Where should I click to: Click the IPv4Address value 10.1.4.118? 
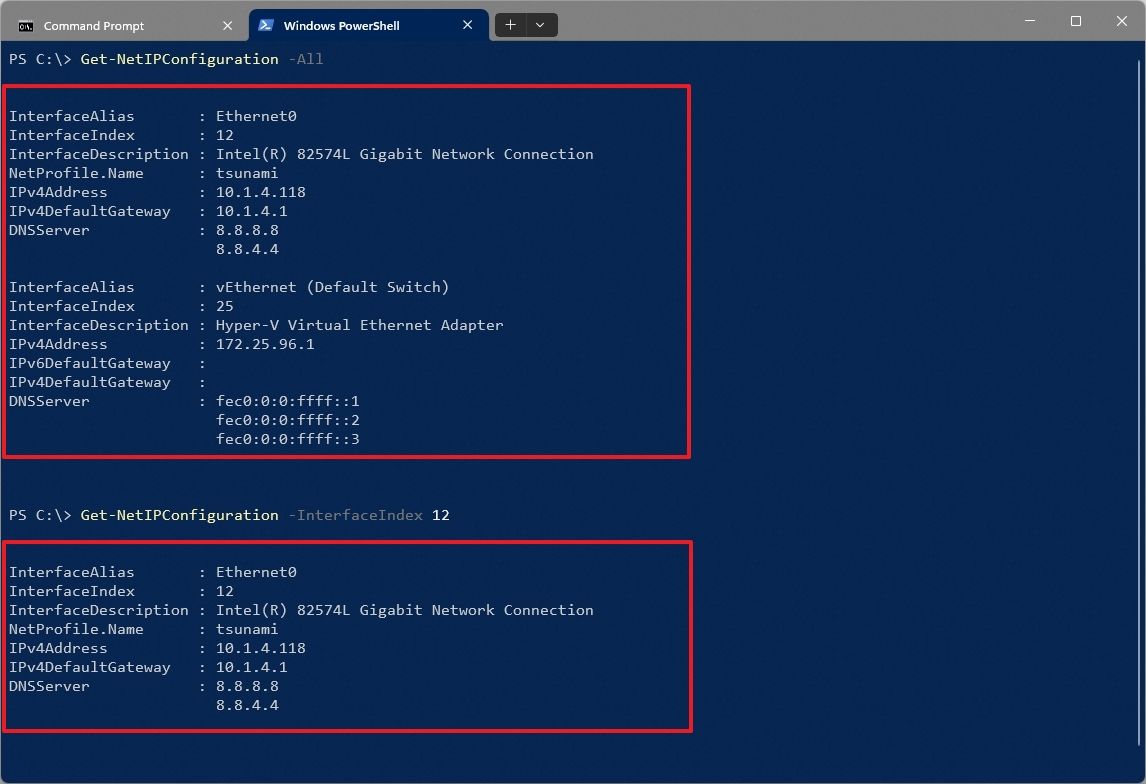(x=256, y=192)
